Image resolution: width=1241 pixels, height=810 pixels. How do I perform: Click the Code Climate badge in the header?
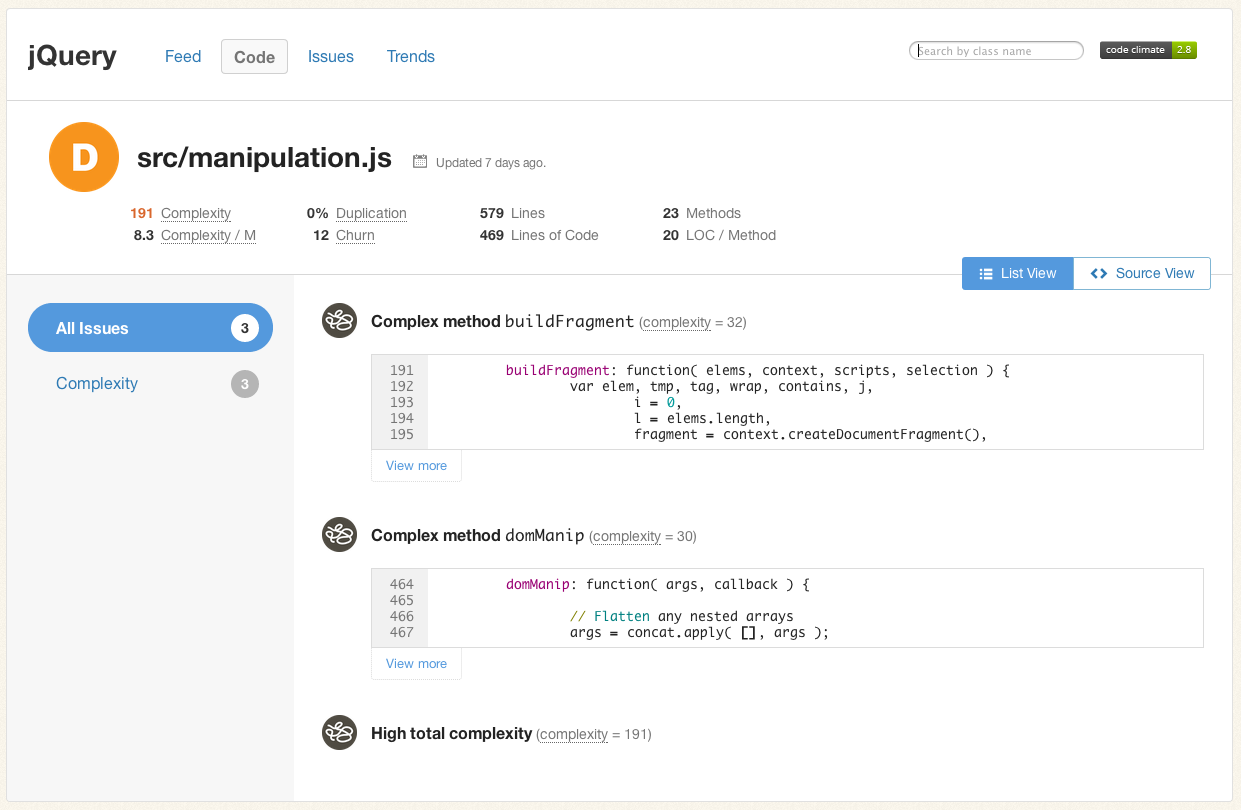point(1147,49)
